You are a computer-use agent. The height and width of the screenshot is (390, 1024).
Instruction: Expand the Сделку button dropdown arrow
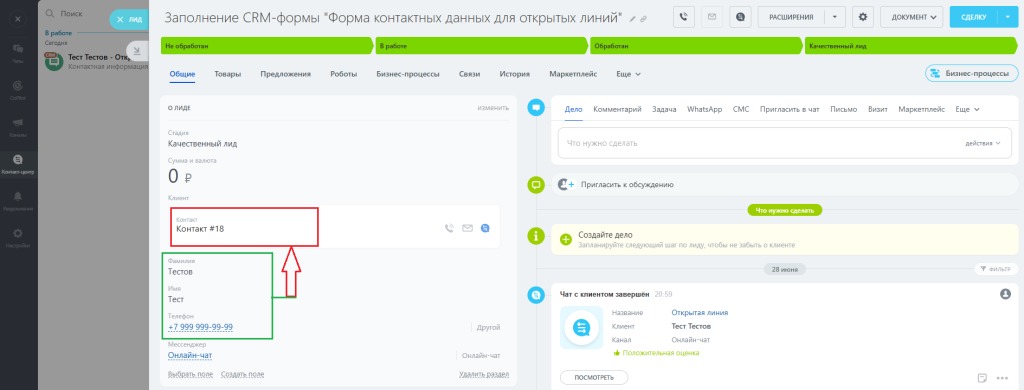click(1008, 17)
